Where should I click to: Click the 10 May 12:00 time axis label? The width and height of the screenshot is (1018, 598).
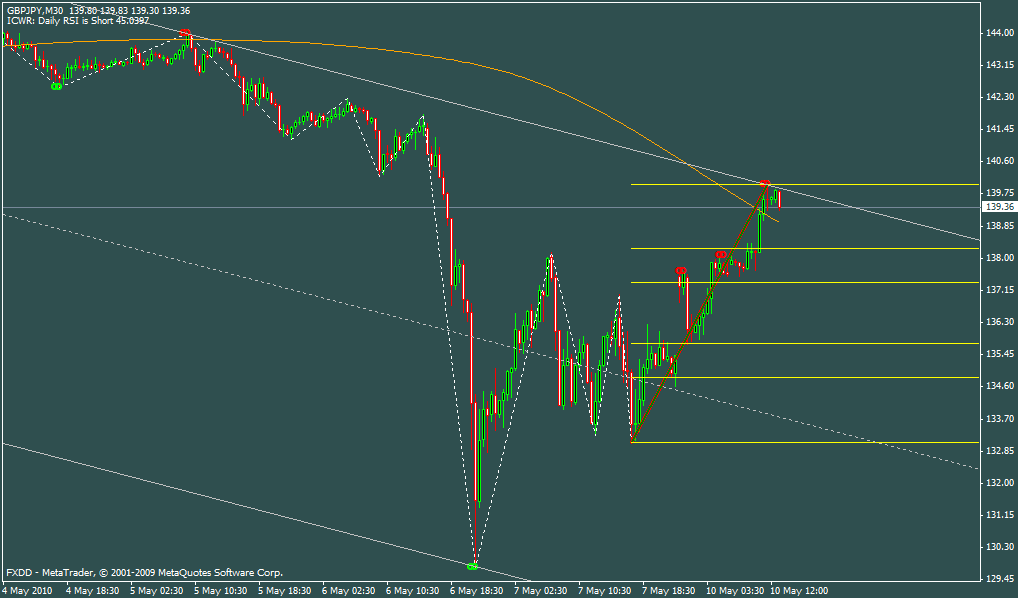coord(798,590)
